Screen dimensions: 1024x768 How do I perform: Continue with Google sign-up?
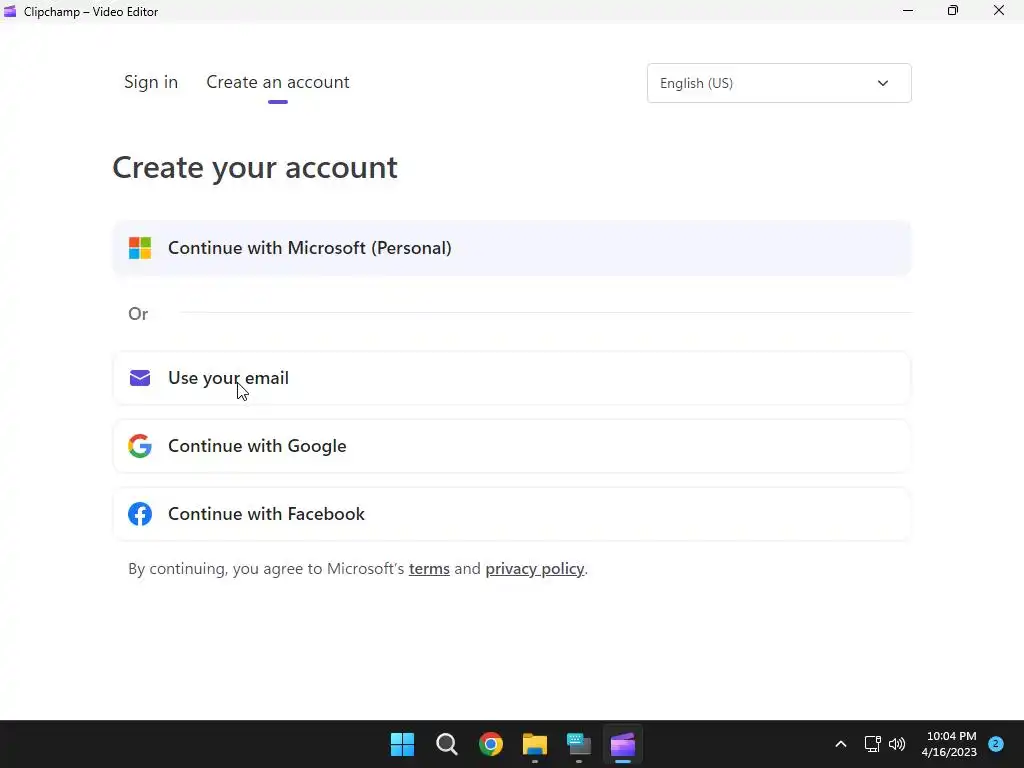coord(512,446)
